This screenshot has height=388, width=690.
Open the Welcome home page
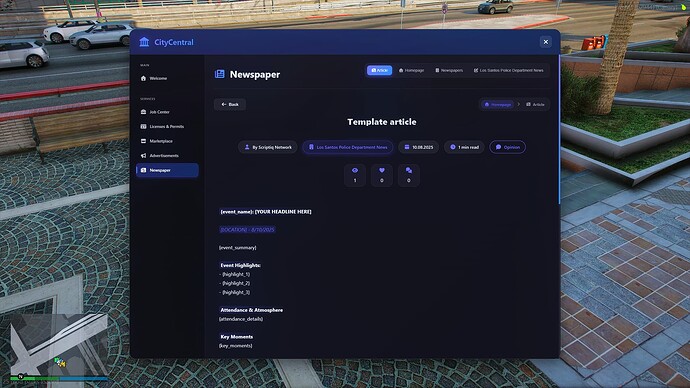167,78
